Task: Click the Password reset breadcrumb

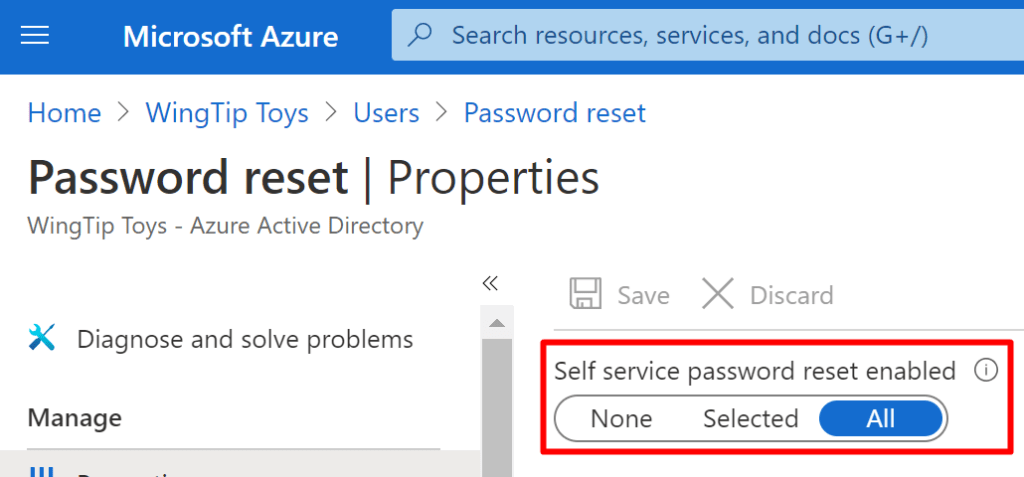Action: 554,113
